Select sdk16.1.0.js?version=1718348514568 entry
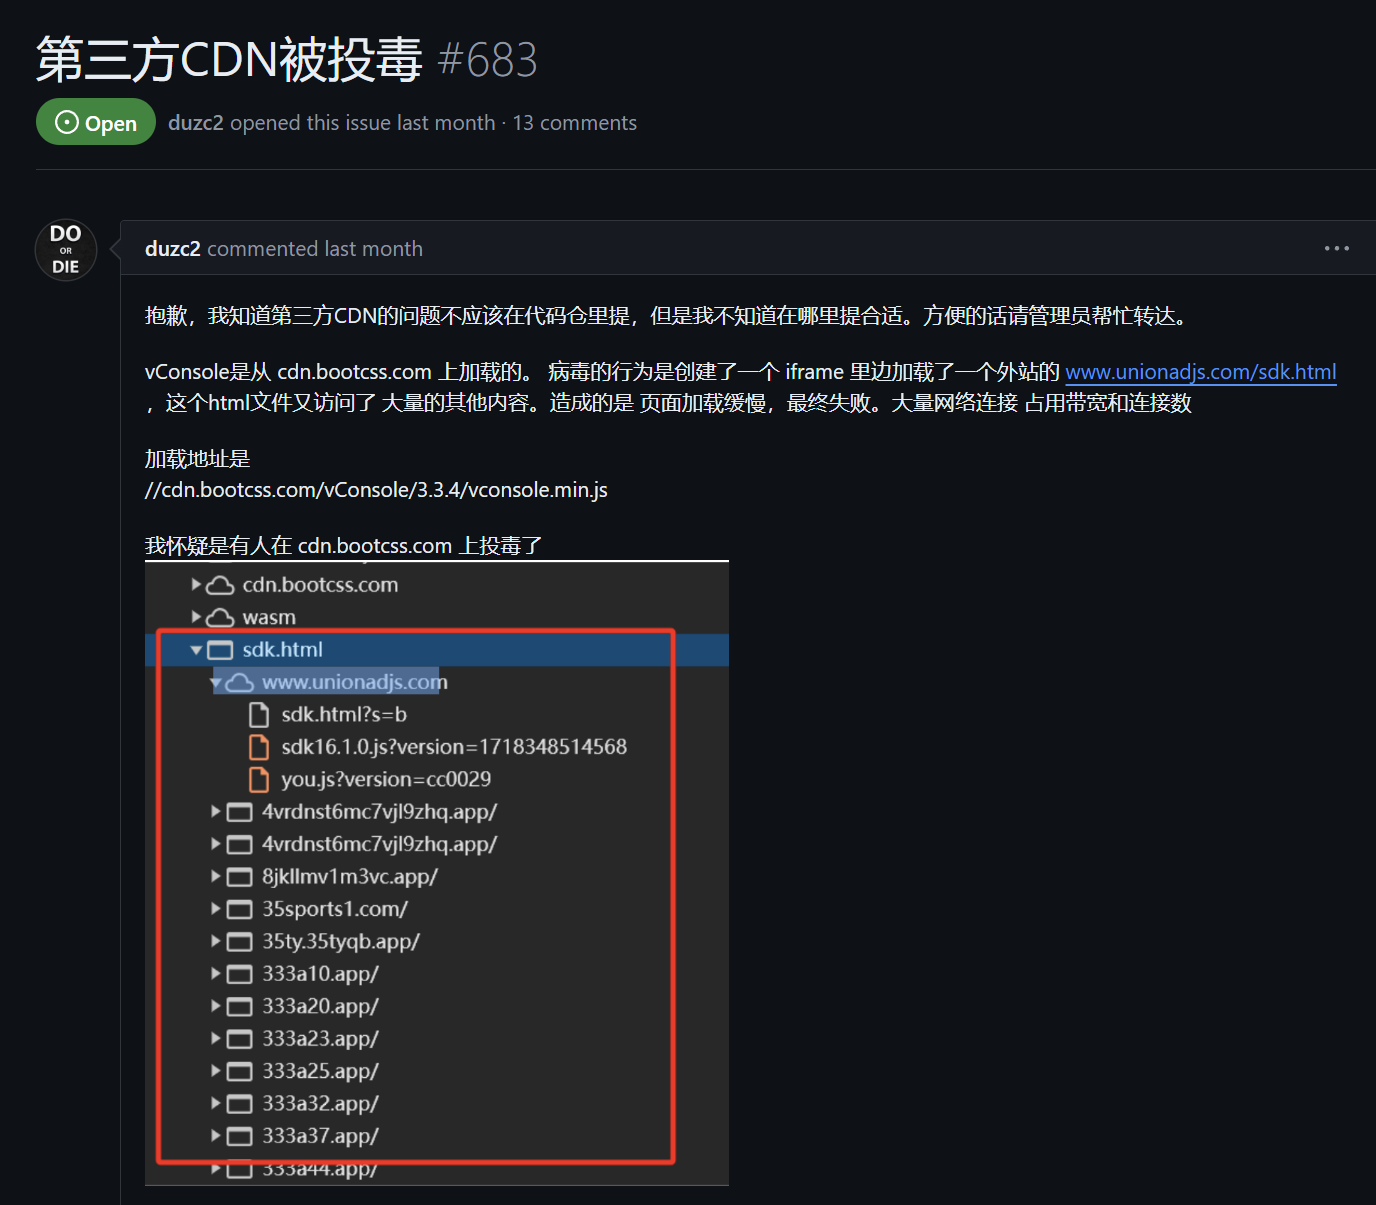 click(x=454, y=747)
